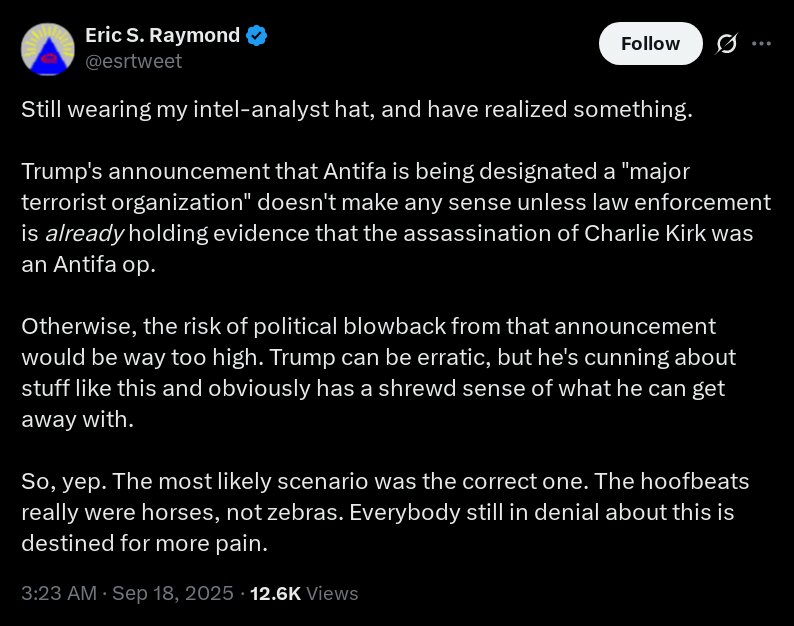Click the Sep 18, 2025 date
794x626 pixels.
[x=173, y=593]
